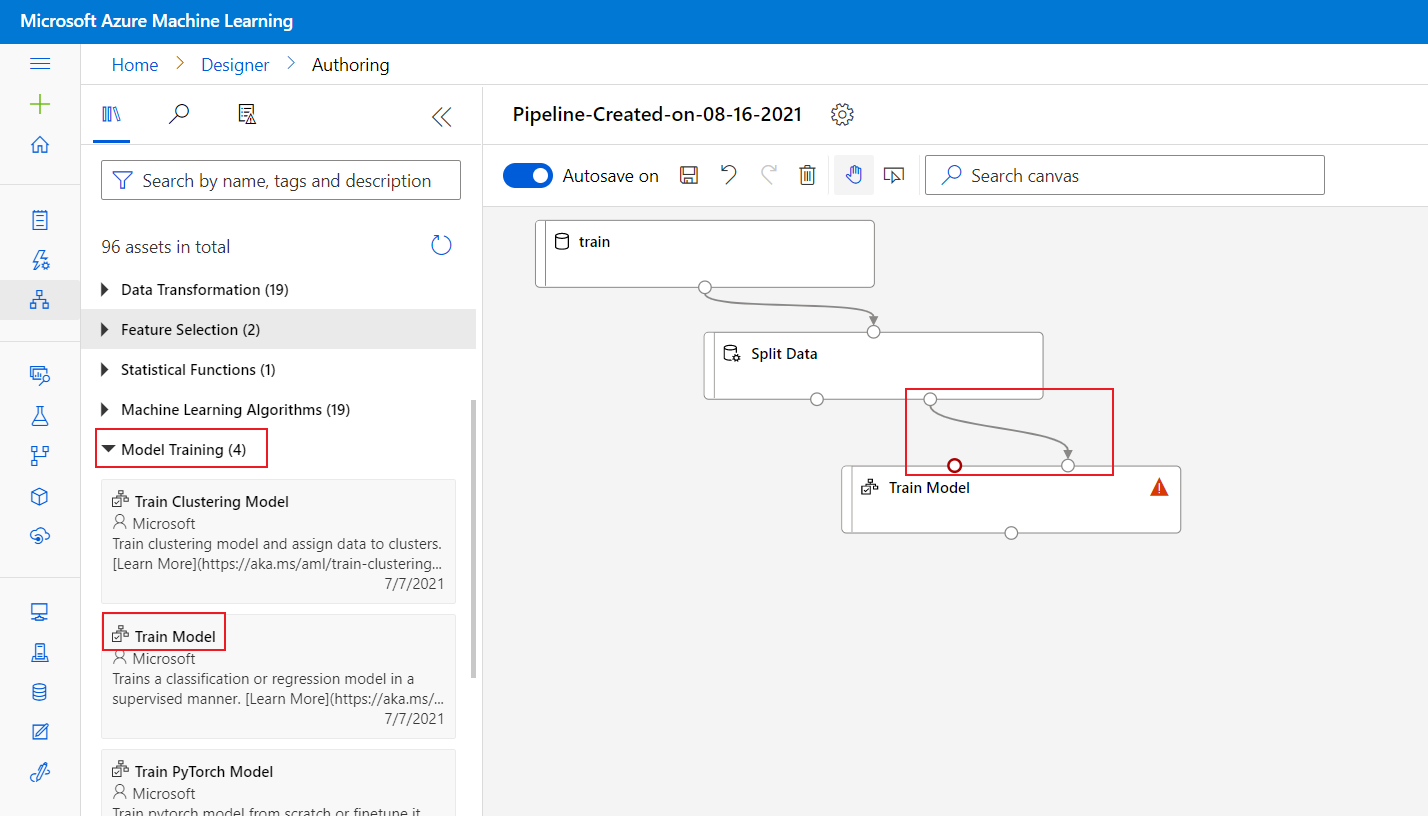Expand the Statistical Functions (1) category
Viewport: 1428px width, 816px height.
(279, 370)
